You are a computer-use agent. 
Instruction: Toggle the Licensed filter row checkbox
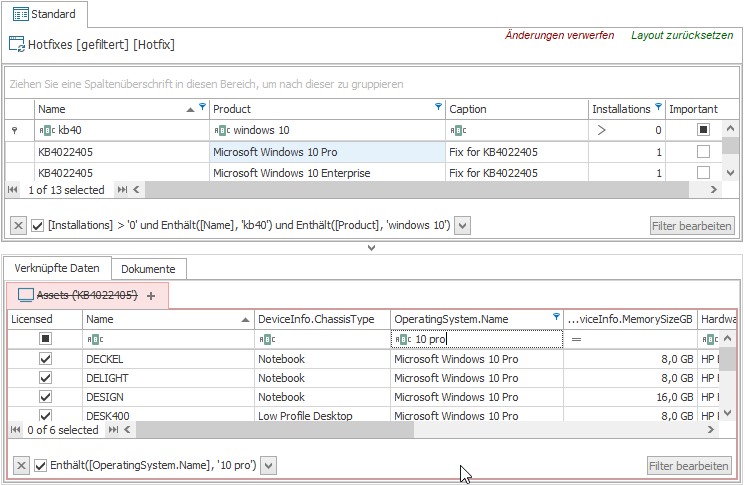(x=45, y=338)
